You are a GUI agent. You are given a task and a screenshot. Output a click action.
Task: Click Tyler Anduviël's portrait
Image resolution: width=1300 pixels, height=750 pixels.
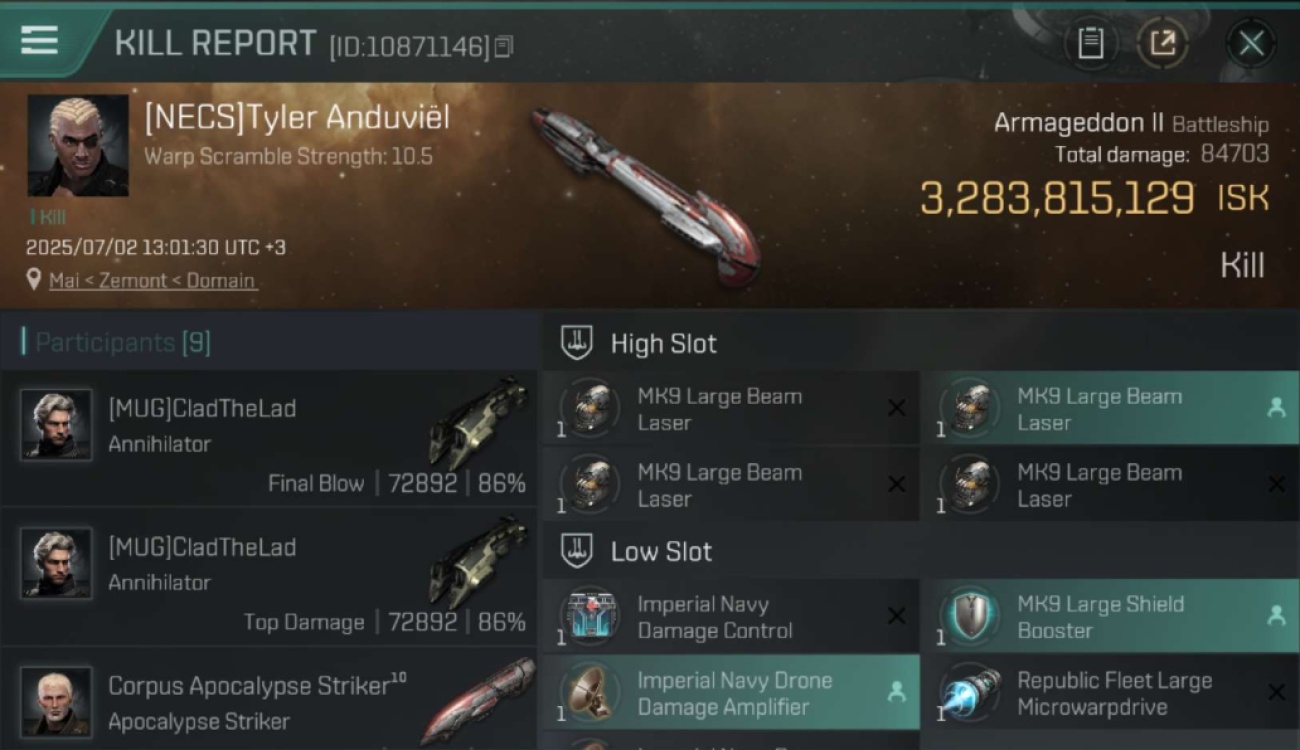[x=78, y=146]
